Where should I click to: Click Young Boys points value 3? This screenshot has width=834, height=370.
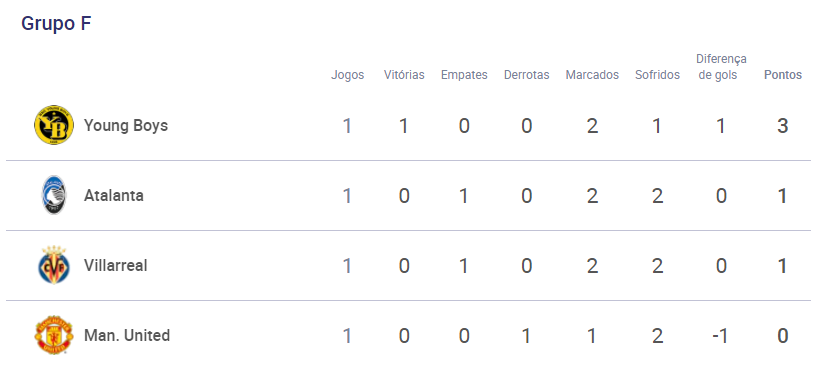coord(782,126)
